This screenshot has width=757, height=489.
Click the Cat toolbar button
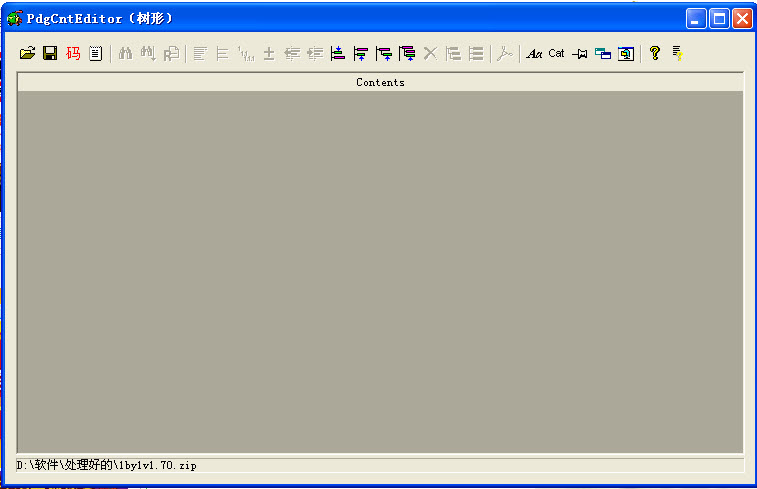coord(556,54)
